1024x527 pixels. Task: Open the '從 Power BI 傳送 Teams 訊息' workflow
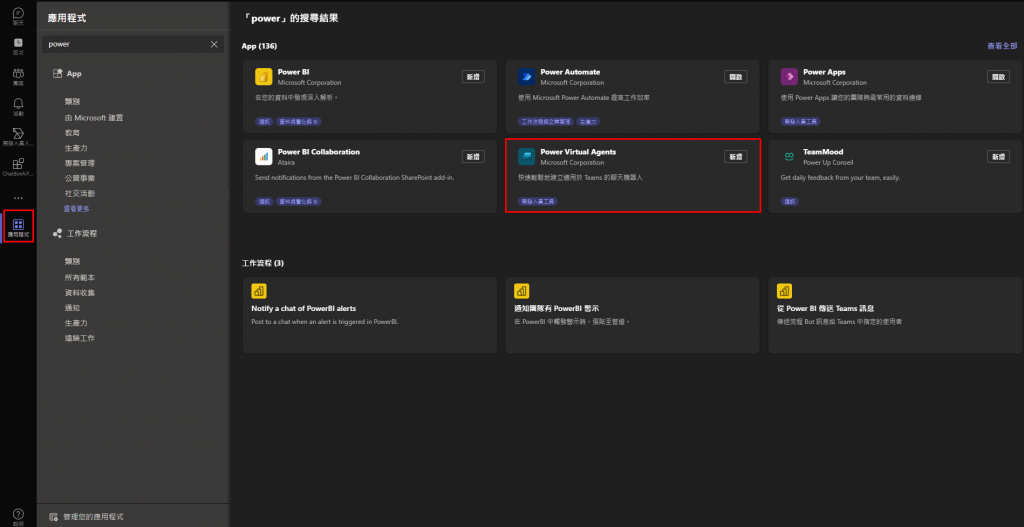[895, 315]
